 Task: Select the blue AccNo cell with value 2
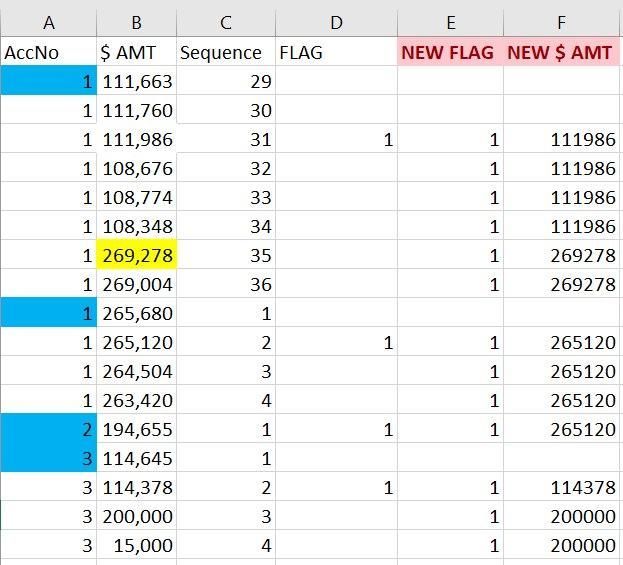tap(48, 430)
